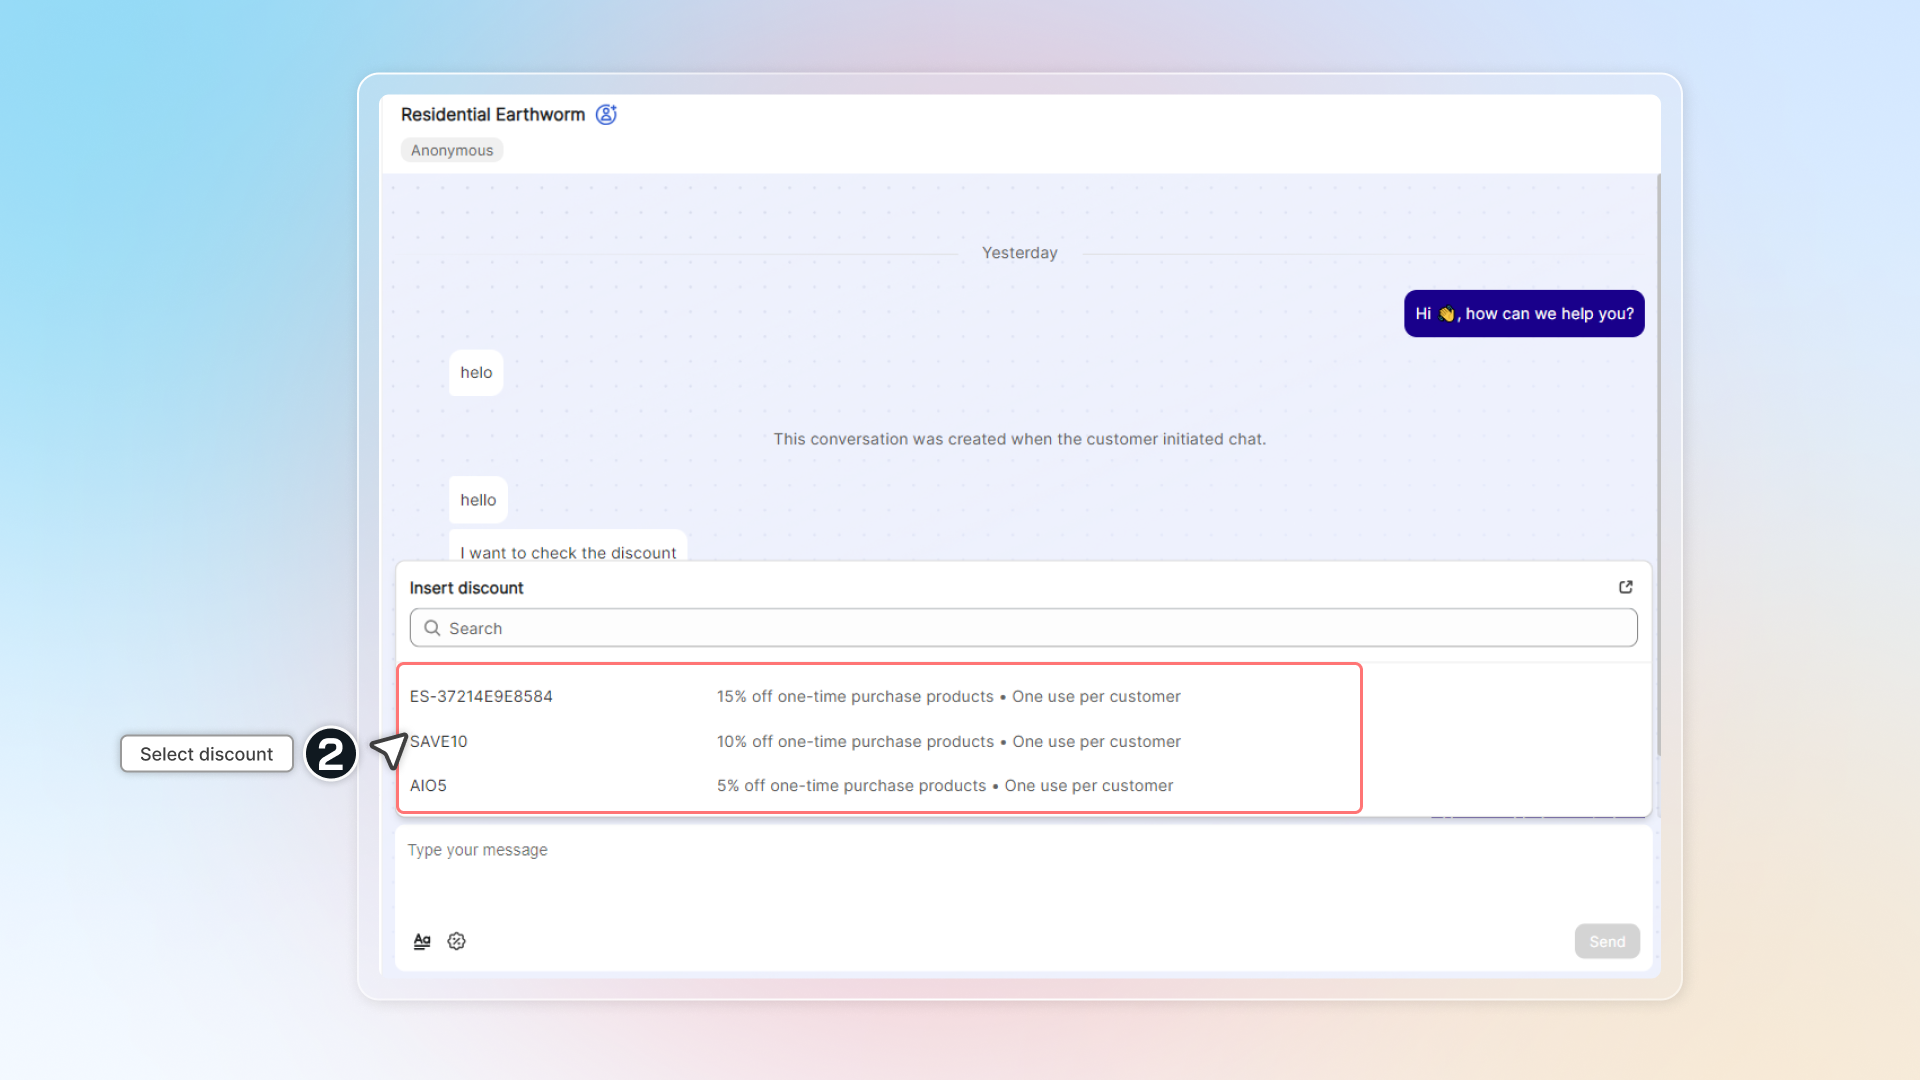Click the discount percent badge icon

click(457, 941)
